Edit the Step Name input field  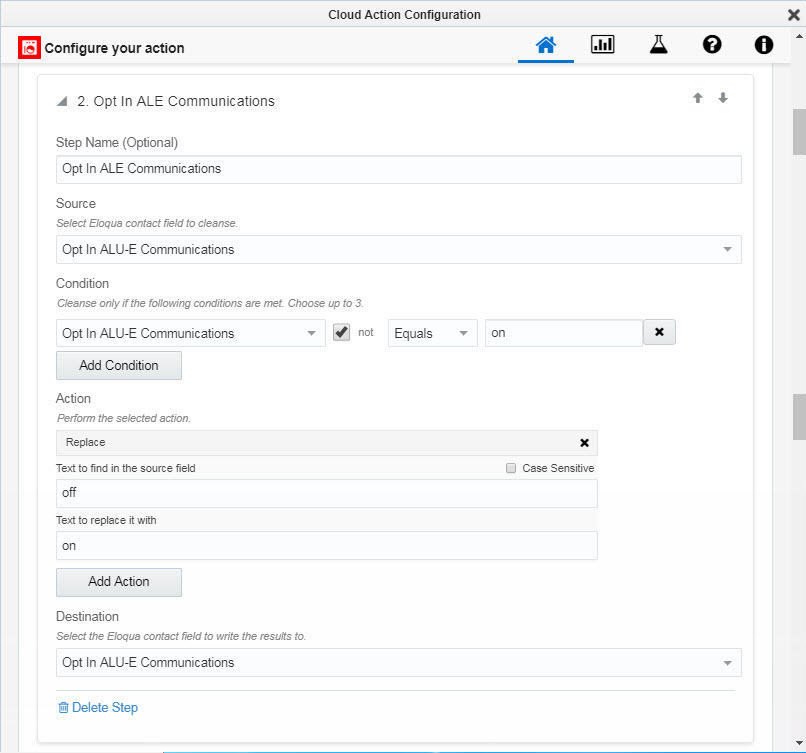[398, 169]
